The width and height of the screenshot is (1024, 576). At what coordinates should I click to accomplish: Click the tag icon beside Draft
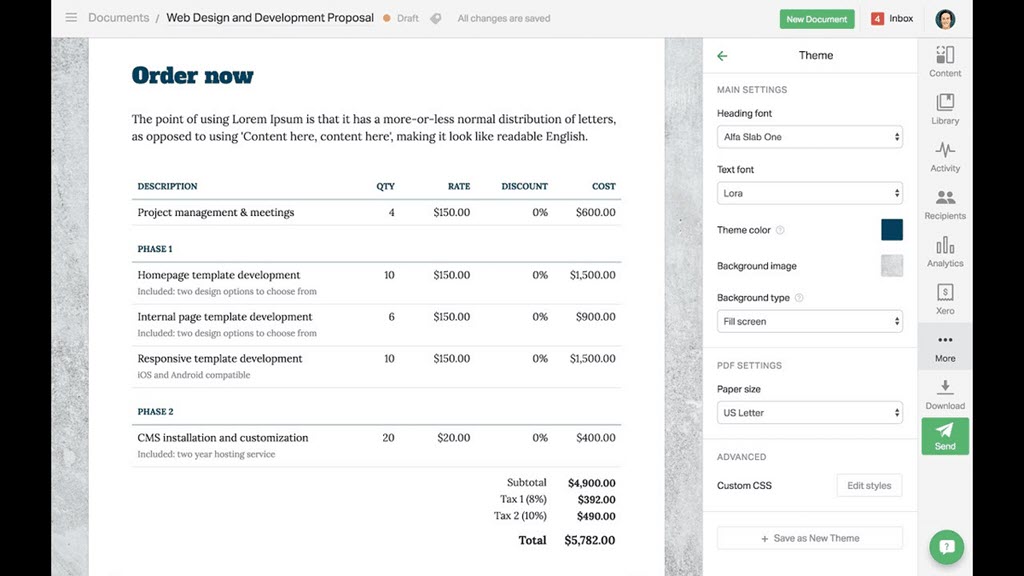coord(436,18)
